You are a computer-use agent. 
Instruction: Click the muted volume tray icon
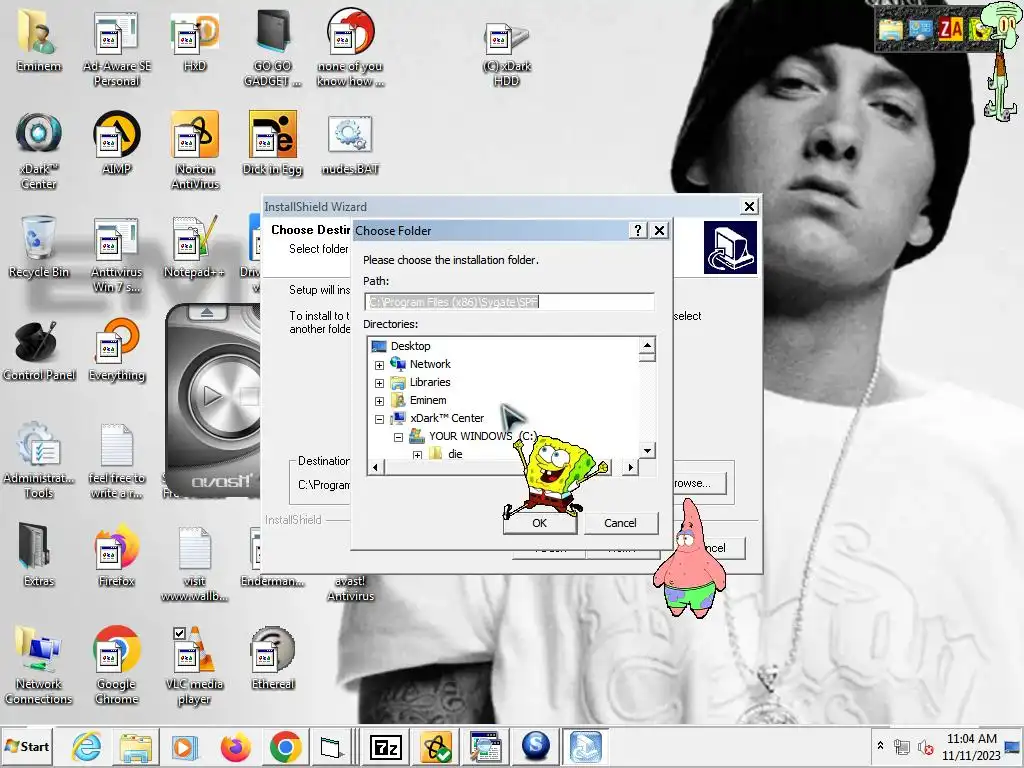tap(925, 747)
